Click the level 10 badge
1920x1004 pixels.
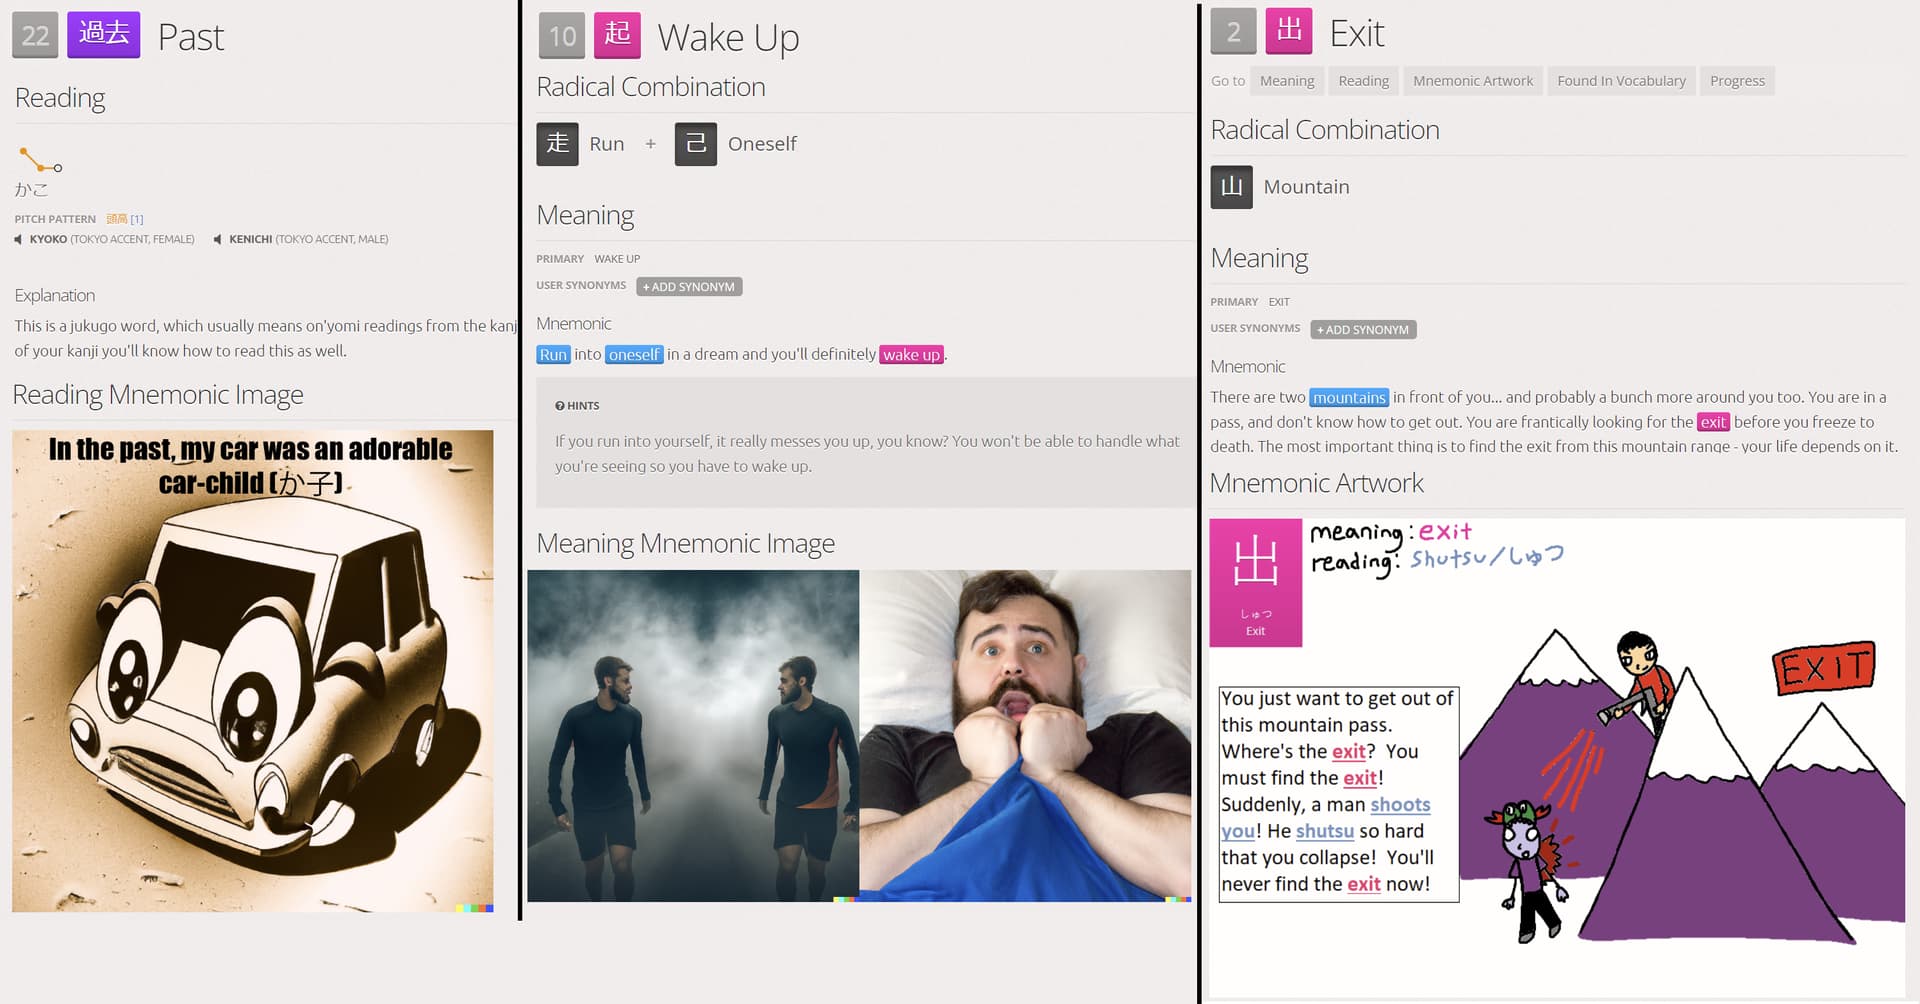(562, 35)
